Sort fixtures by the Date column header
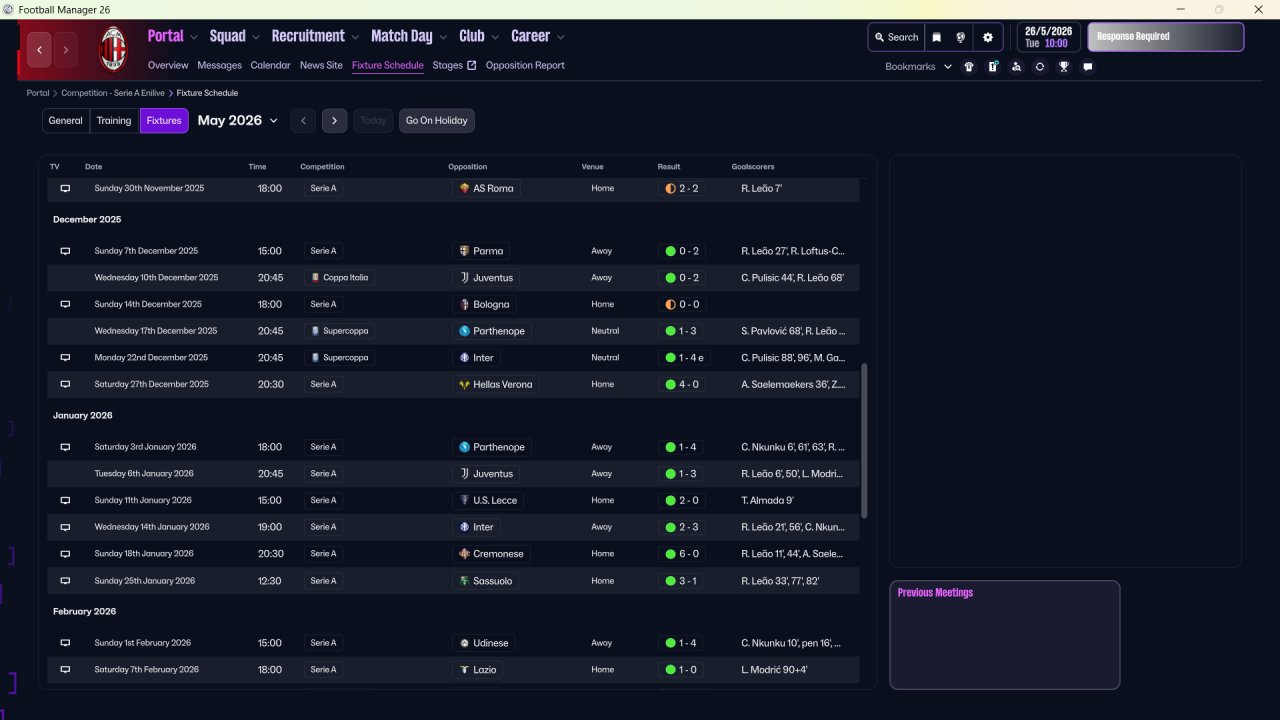Viewport: 1280px width, 720px height. point(93,167)
